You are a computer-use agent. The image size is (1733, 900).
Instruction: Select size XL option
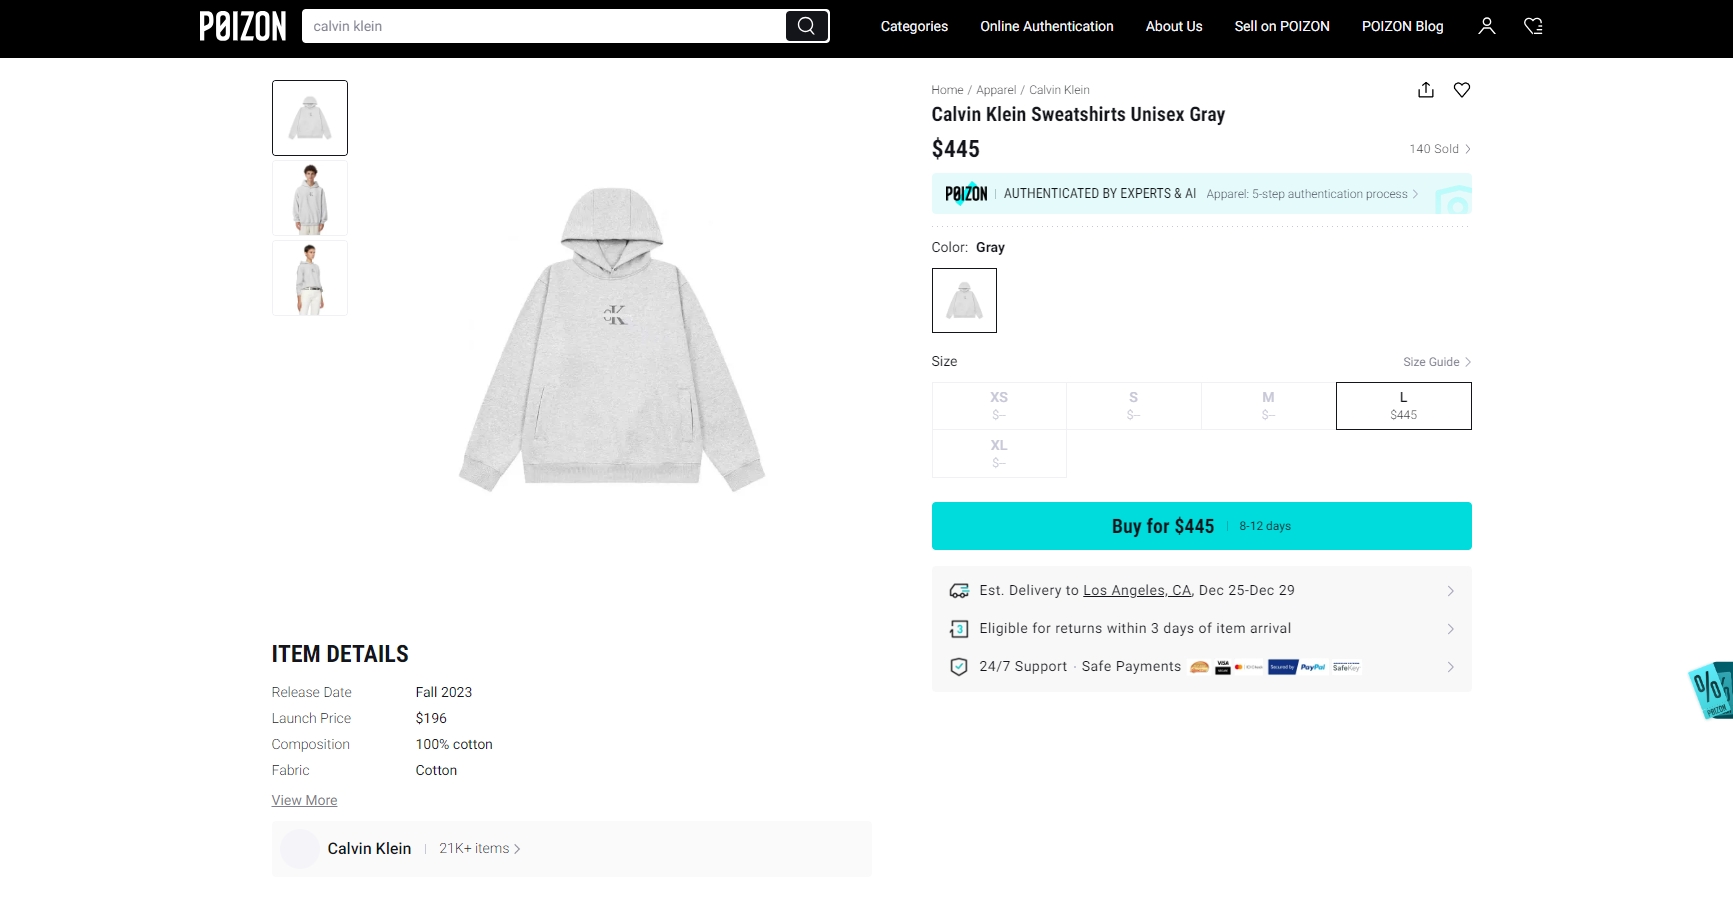tap(999, 454)
